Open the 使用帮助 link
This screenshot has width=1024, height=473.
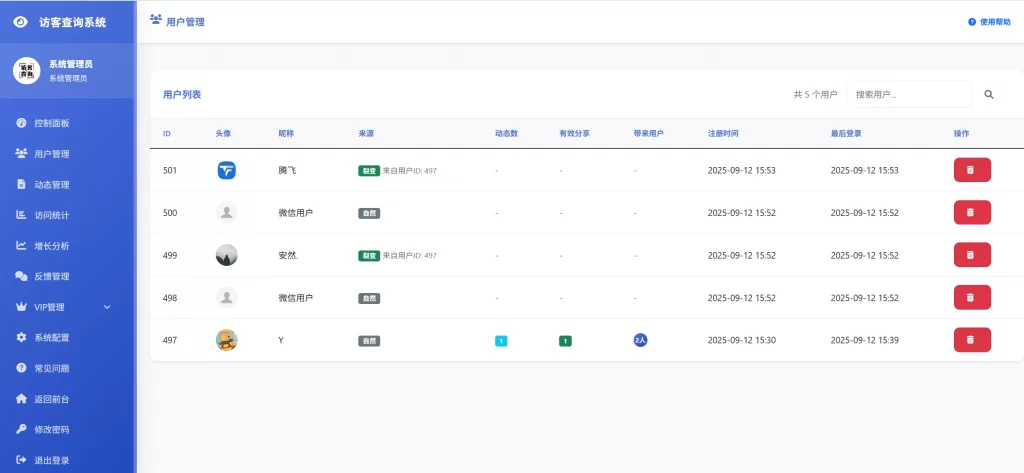(989, 22)
